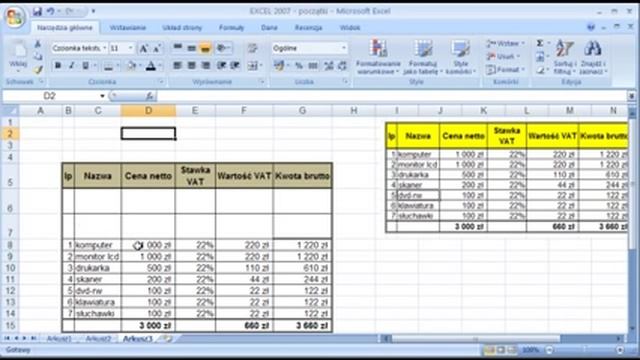Insert a function with the fx button
640x360 pixels.
coord(149,96)
